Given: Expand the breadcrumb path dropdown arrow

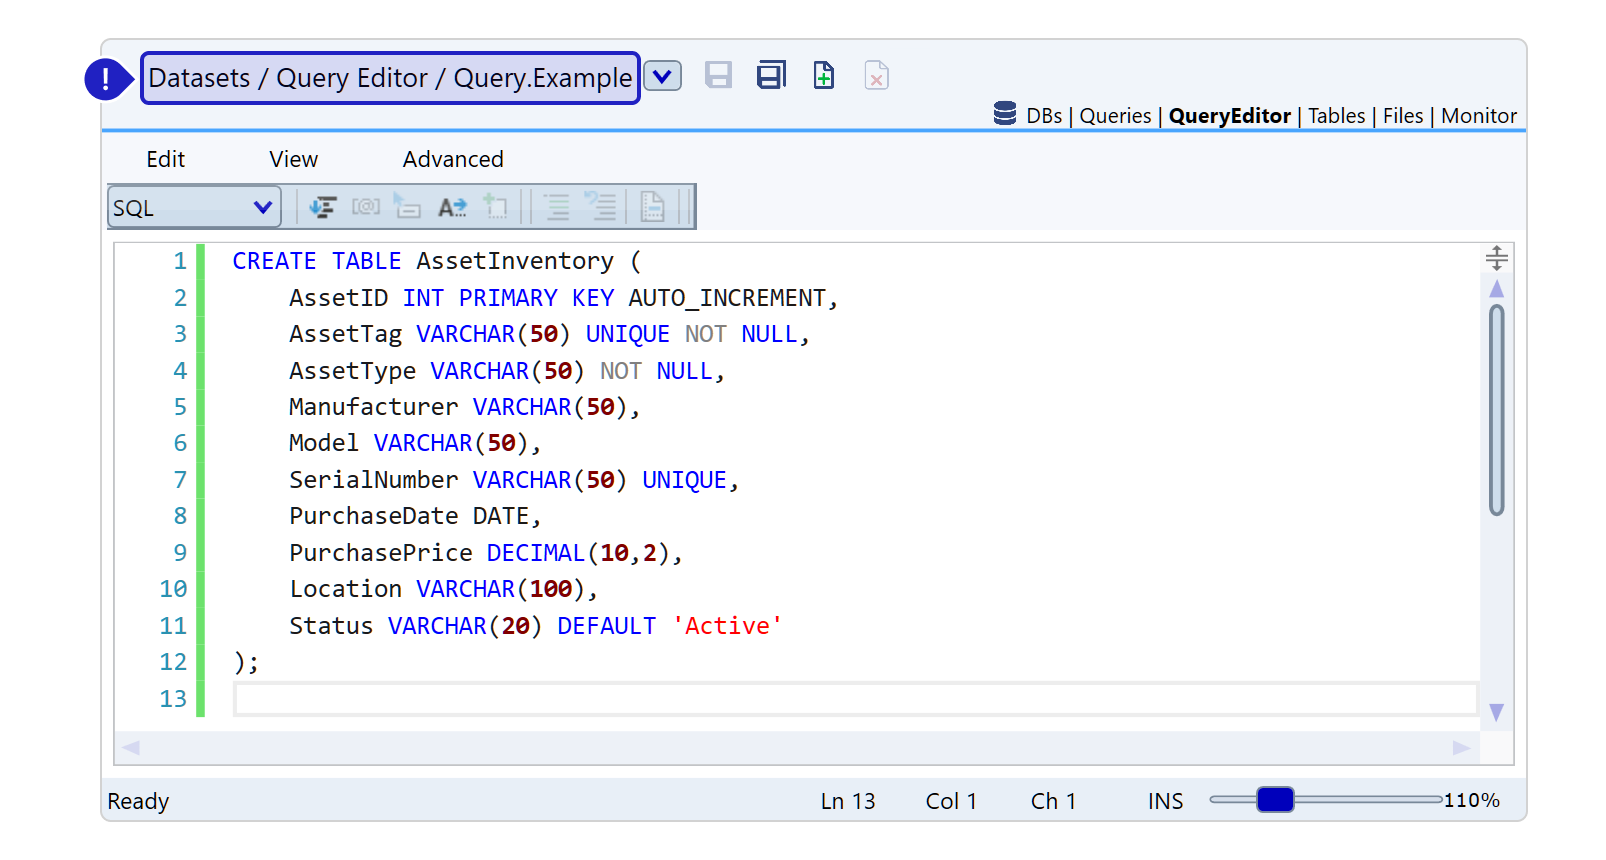Looking at the screenshot, I should coord(662,77).
